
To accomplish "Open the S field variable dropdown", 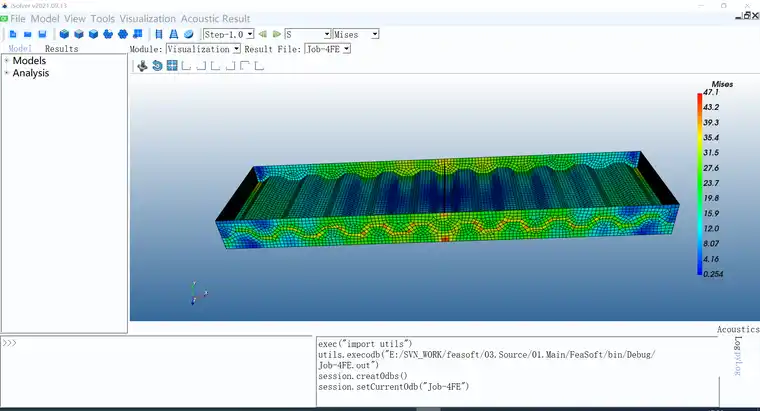I will tap(308, 34).
